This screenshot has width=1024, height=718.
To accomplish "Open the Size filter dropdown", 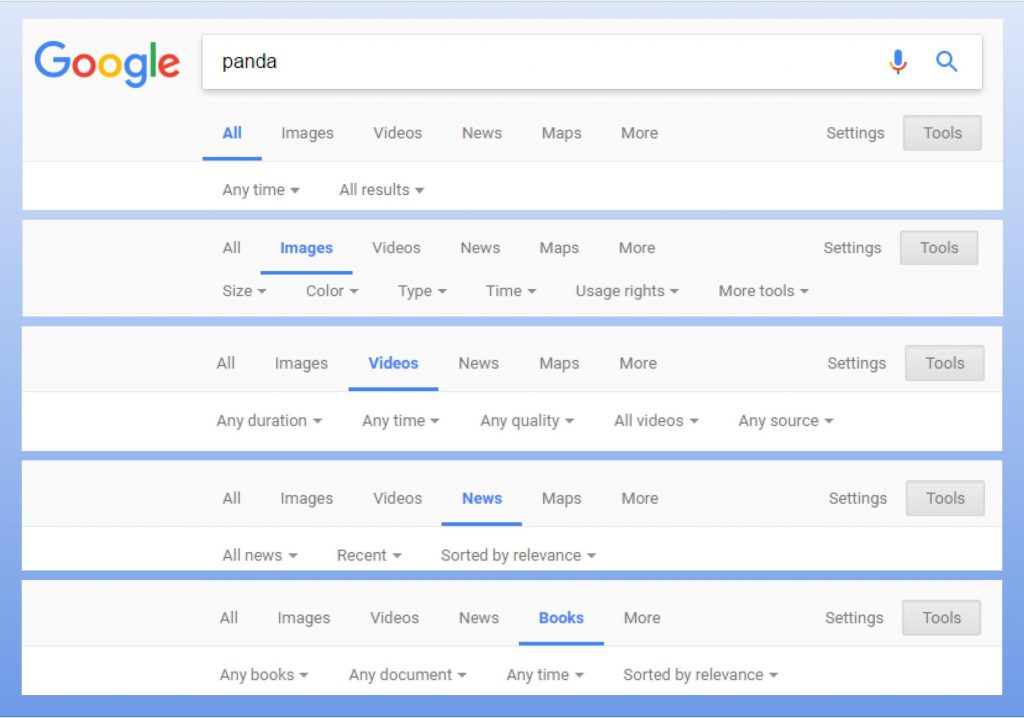I will (244, 291).
